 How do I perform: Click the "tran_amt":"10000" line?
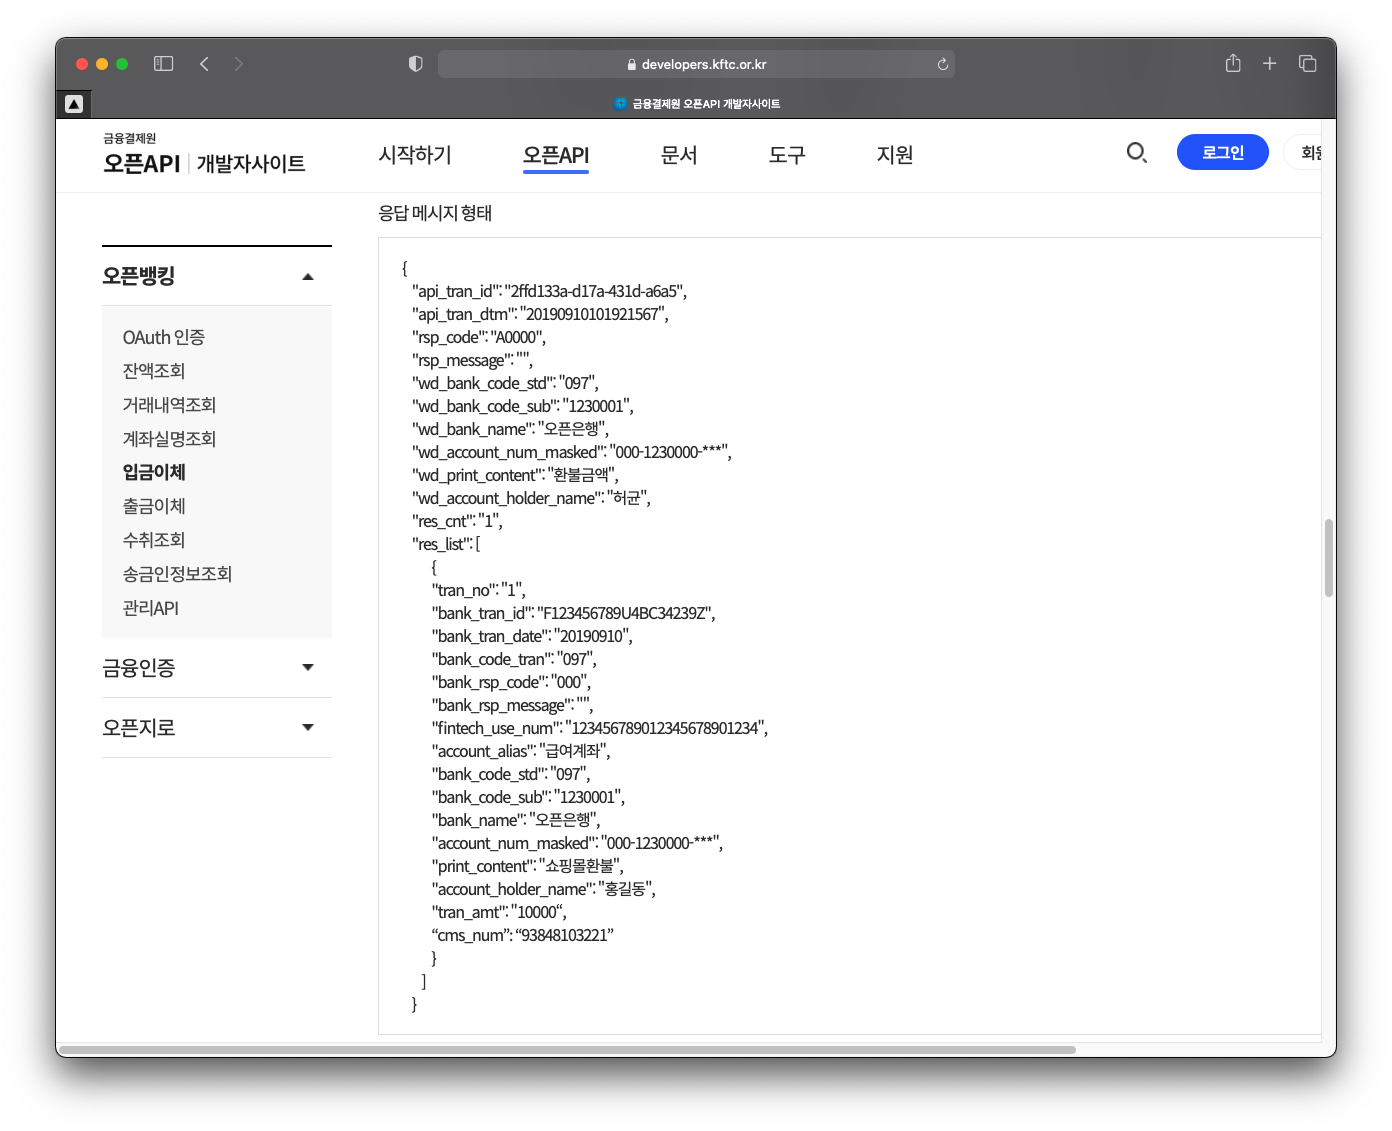pyautogui.click(x=499, y=912)
